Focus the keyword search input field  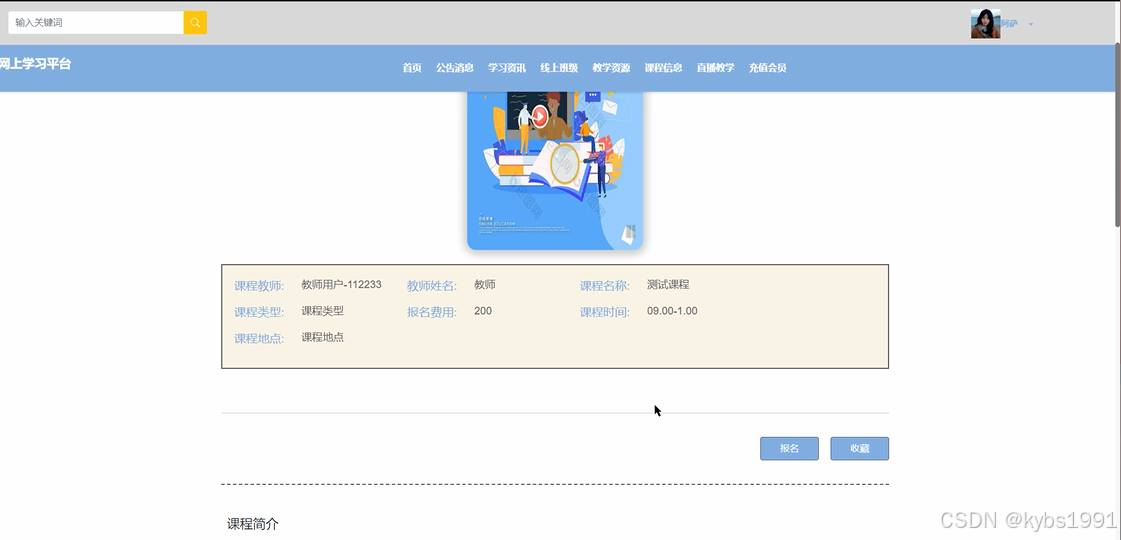coord(96,23)
